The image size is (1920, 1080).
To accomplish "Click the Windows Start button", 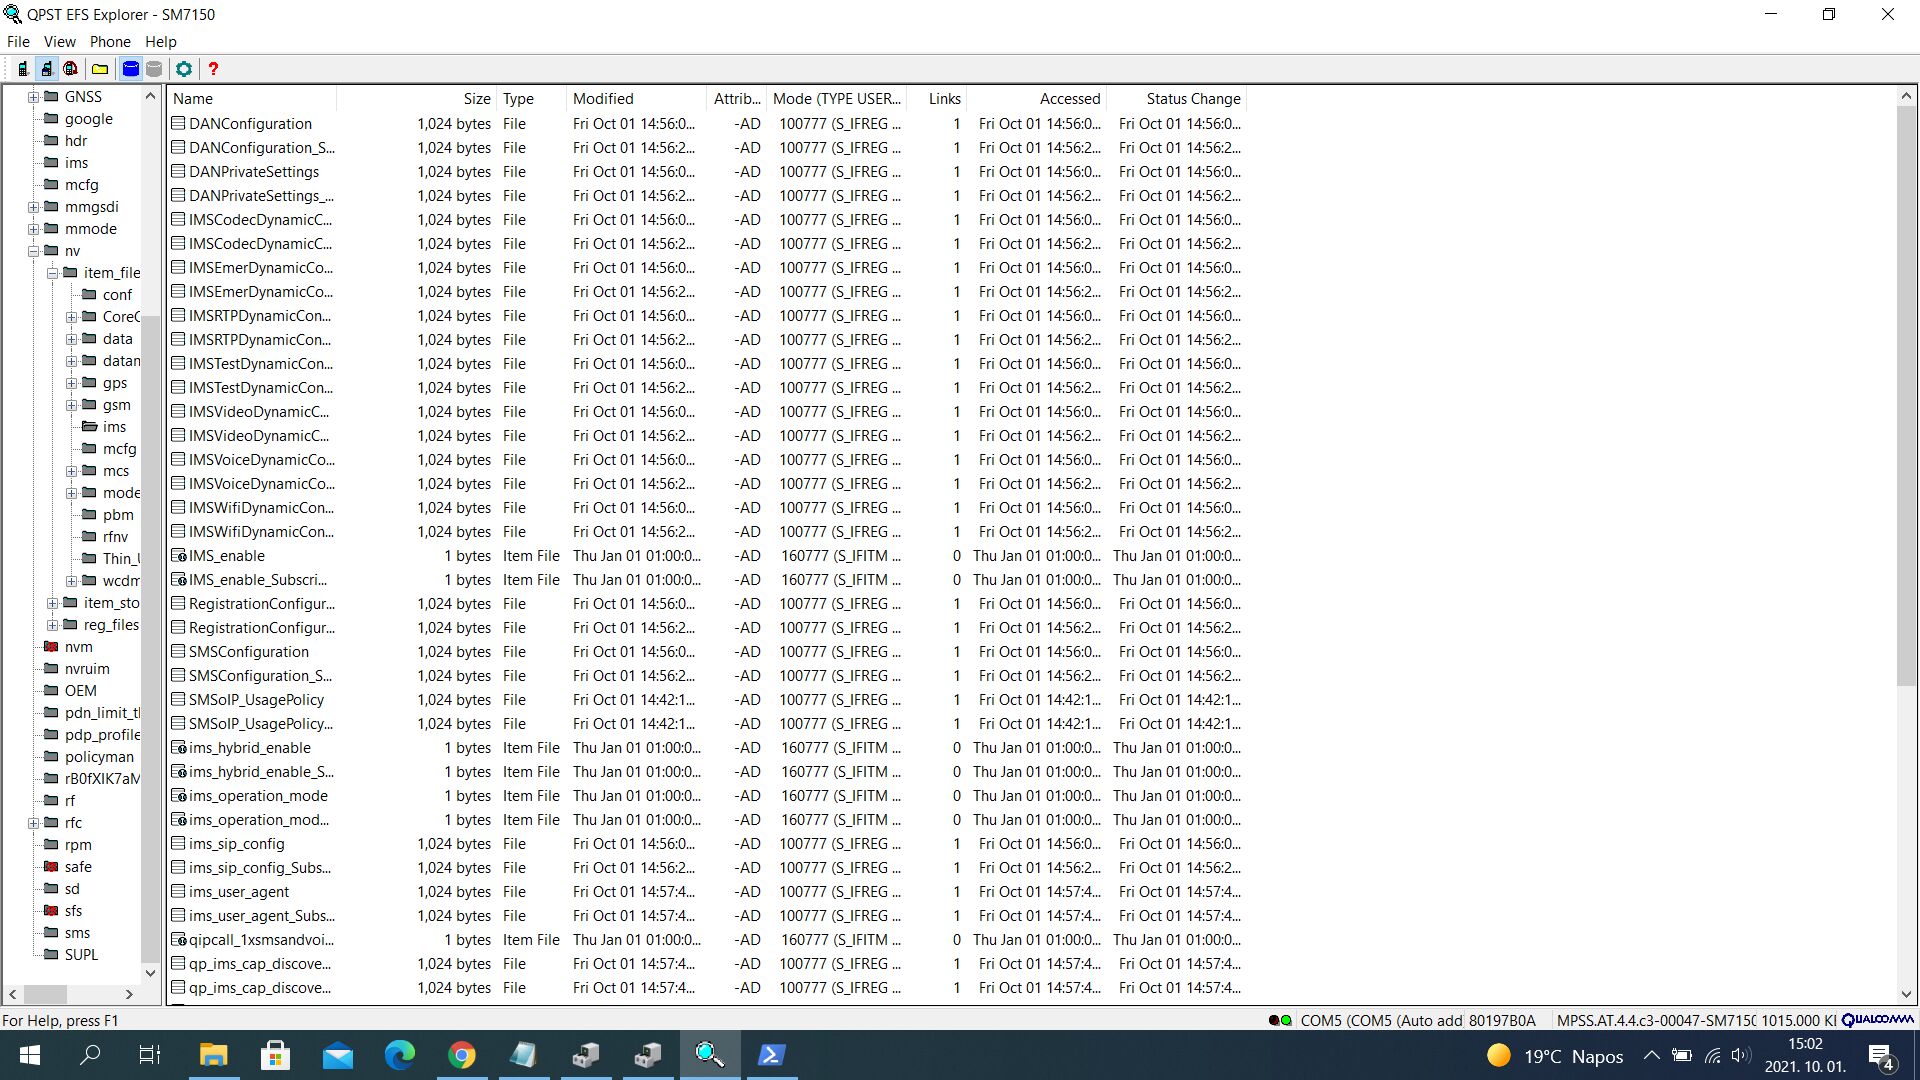I will click(30, 1055).
